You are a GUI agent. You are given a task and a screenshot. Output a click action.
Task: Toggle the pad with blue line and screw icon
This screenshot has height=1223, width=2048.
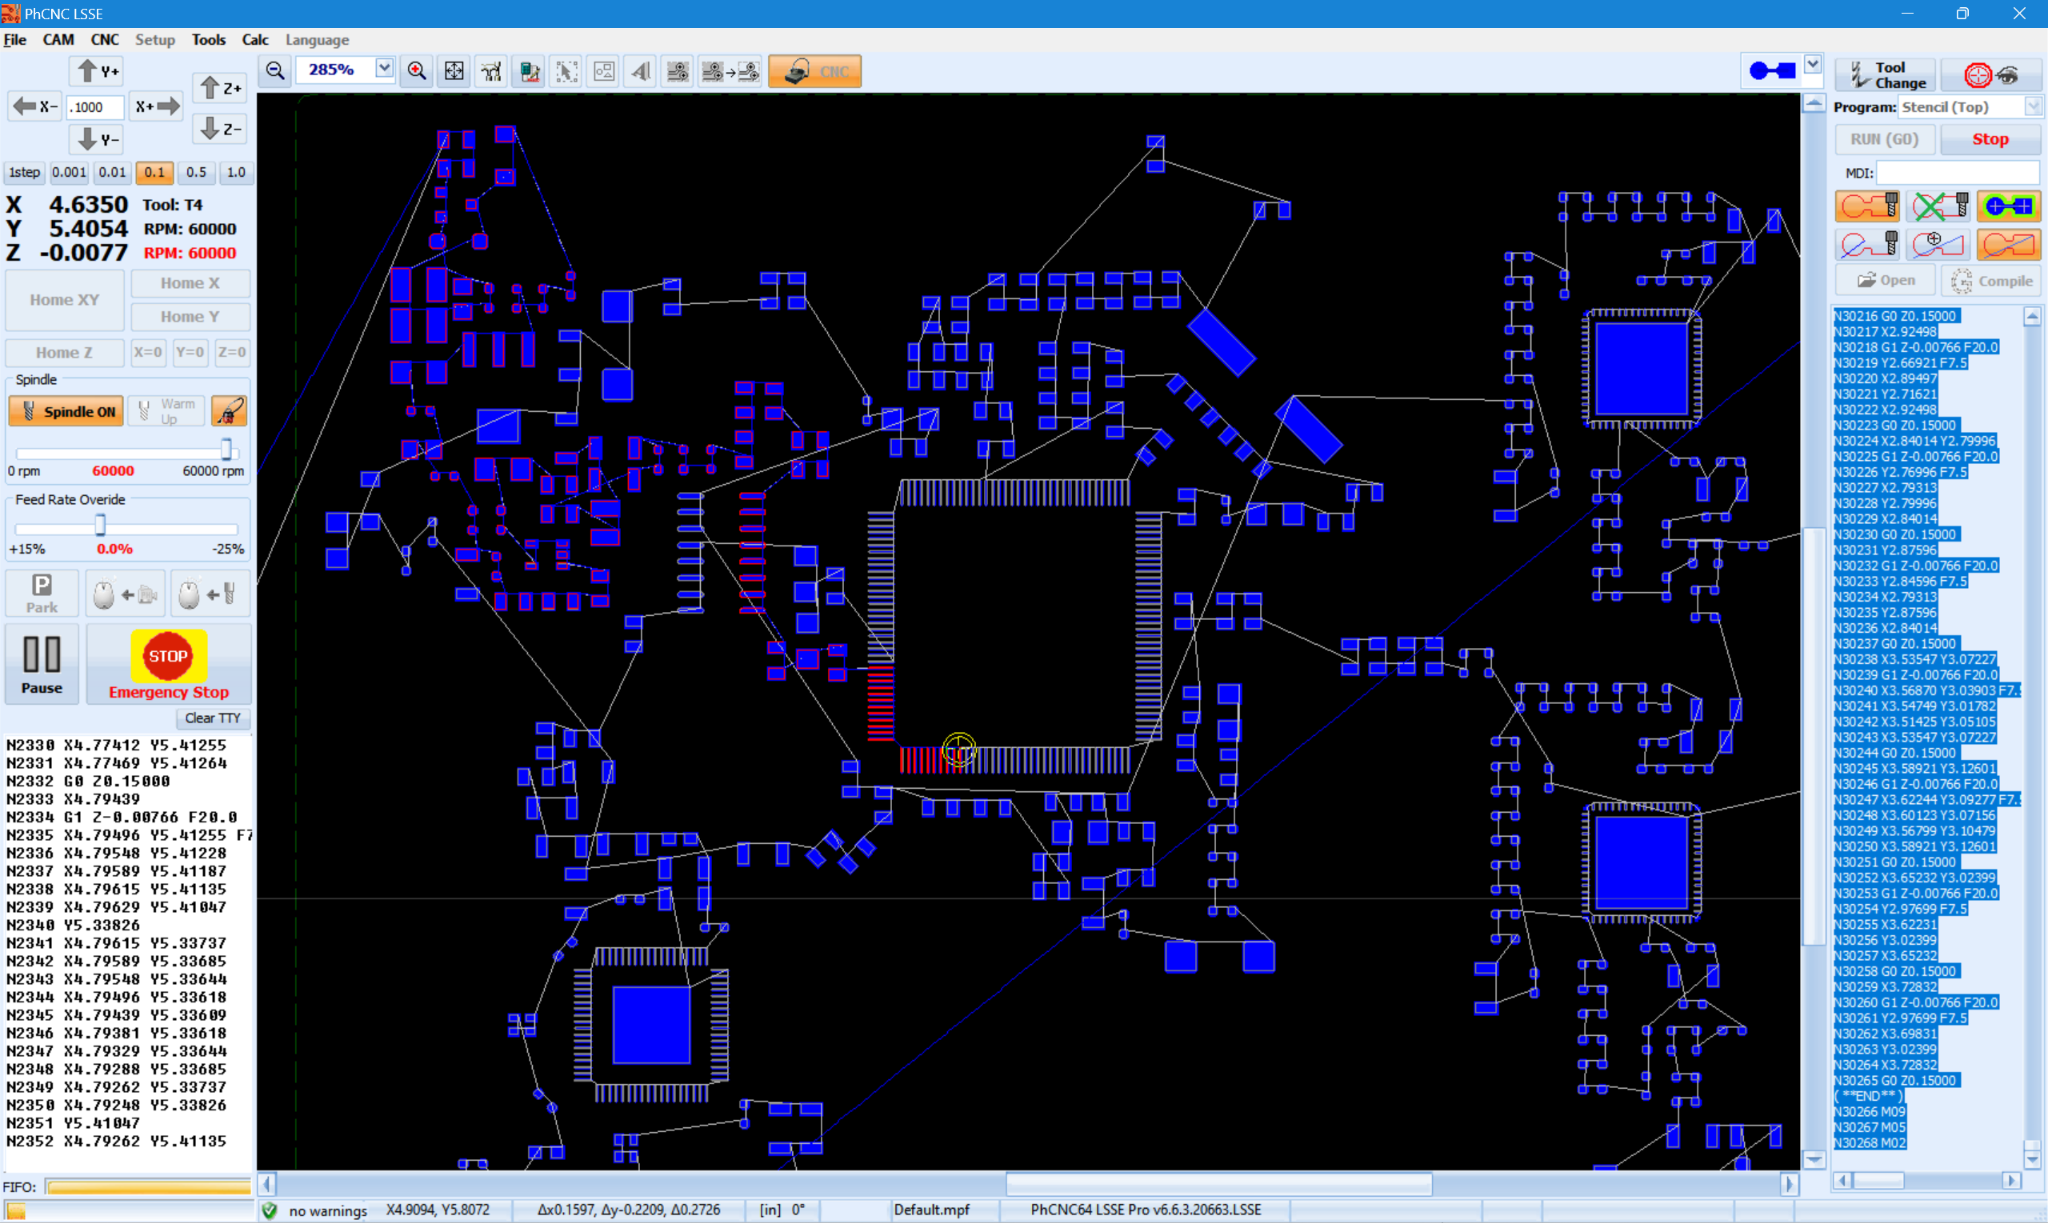pyautogui.click(x=1868, y=244)
